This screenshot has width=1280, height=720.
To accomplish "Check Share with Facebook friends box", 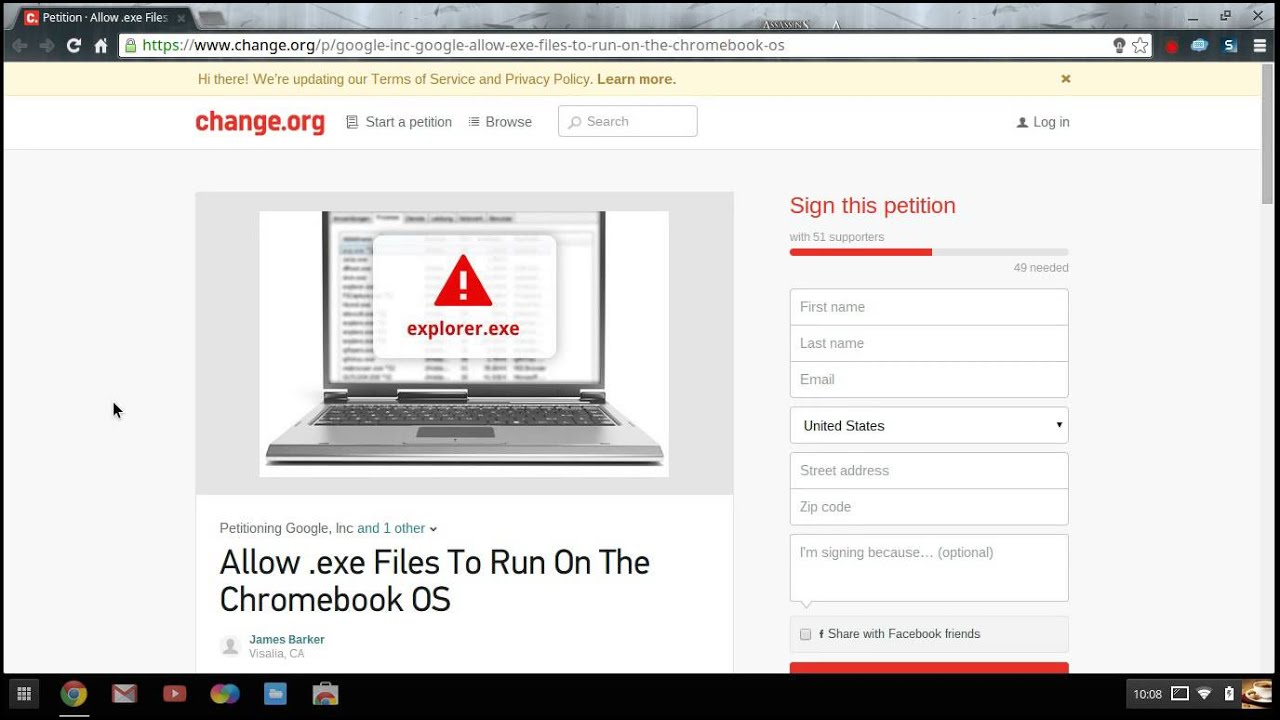I will click(805, 634).
